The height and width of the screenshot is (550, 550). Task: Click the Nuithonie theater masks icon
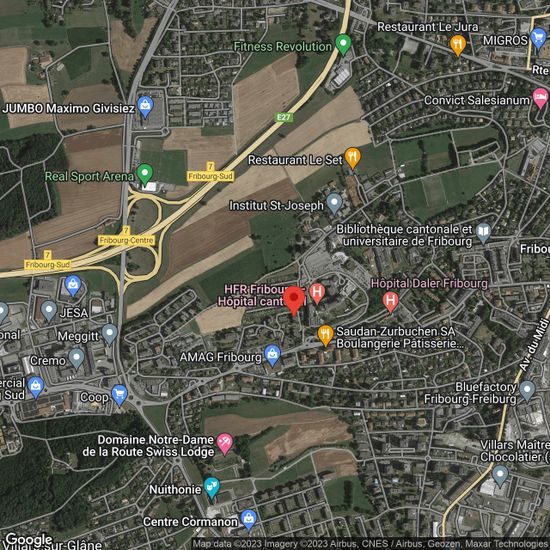click(212, 488)
